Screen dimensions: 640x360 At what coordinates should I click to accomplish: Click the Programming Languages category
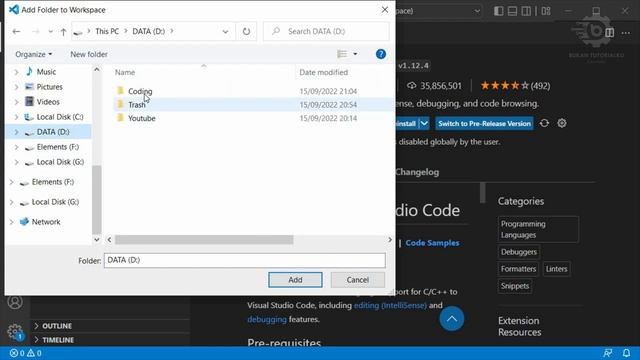538,229
